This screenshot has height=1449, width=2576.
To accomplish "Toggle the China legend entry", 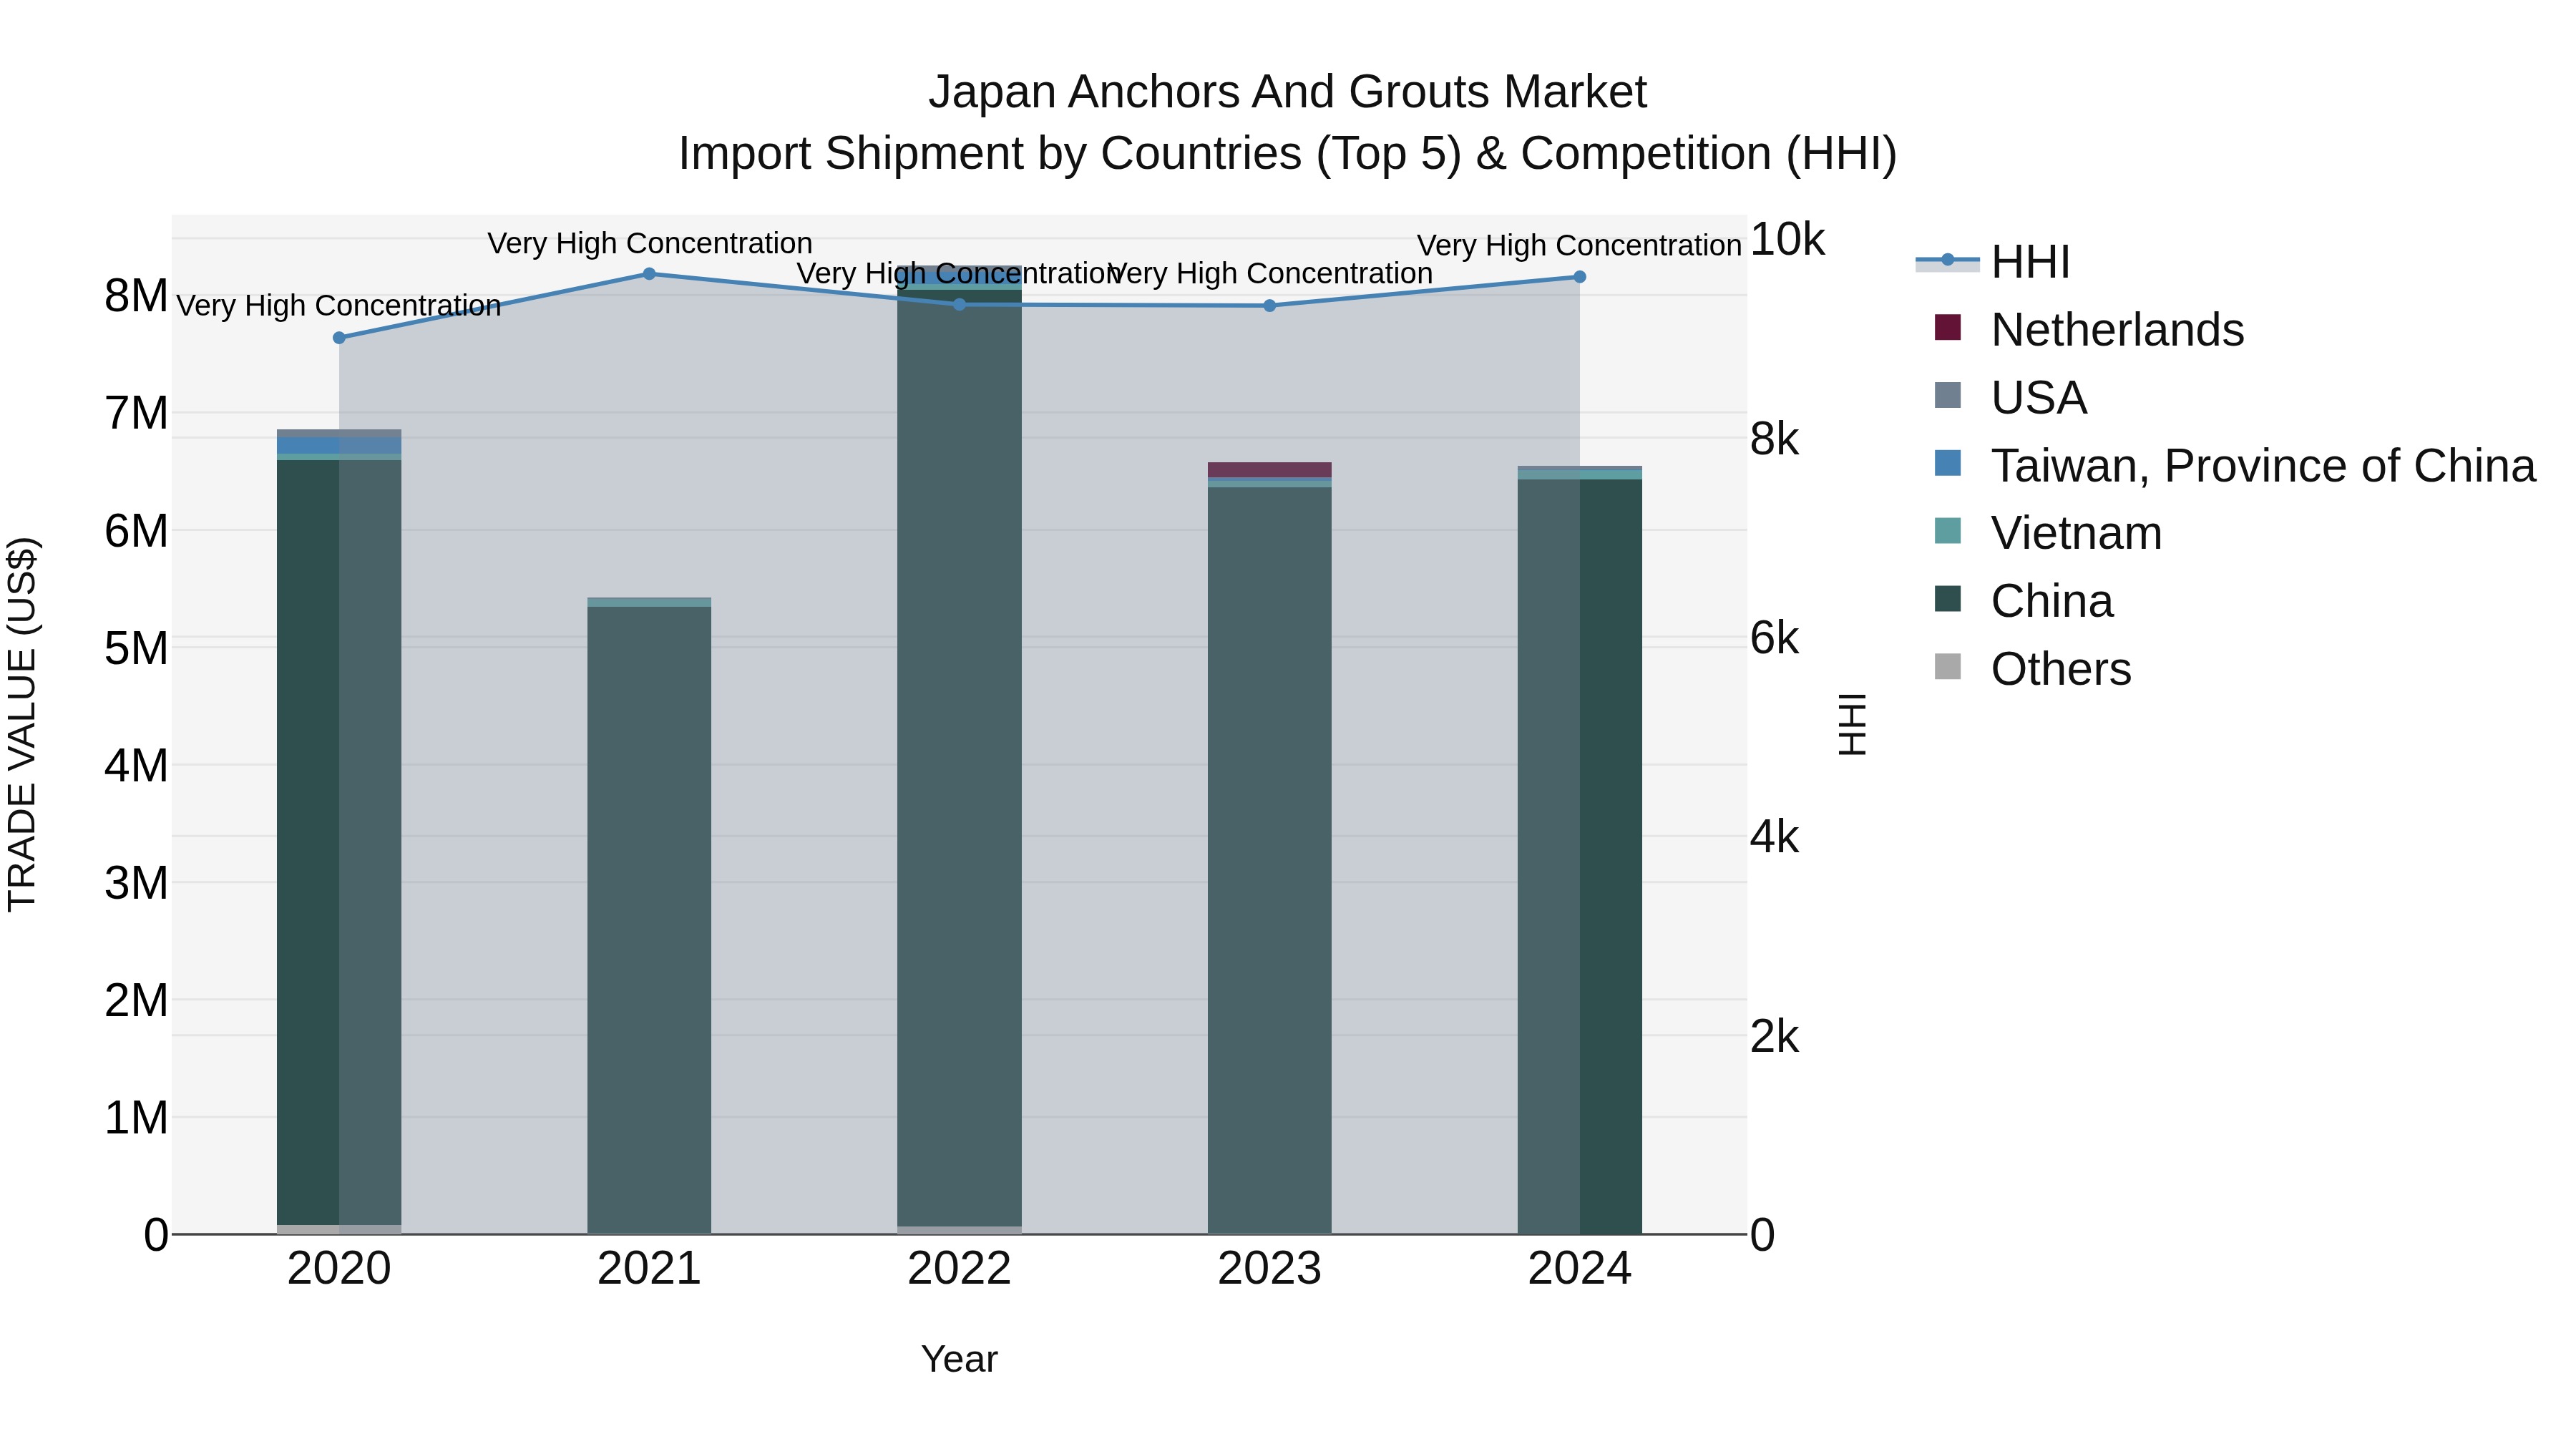I will click(x=2023, y=601).
